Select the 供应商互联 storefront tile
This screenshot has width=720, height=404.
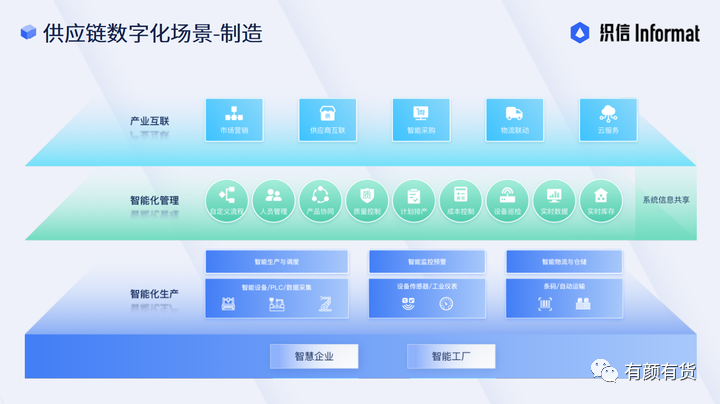[327, 120]
